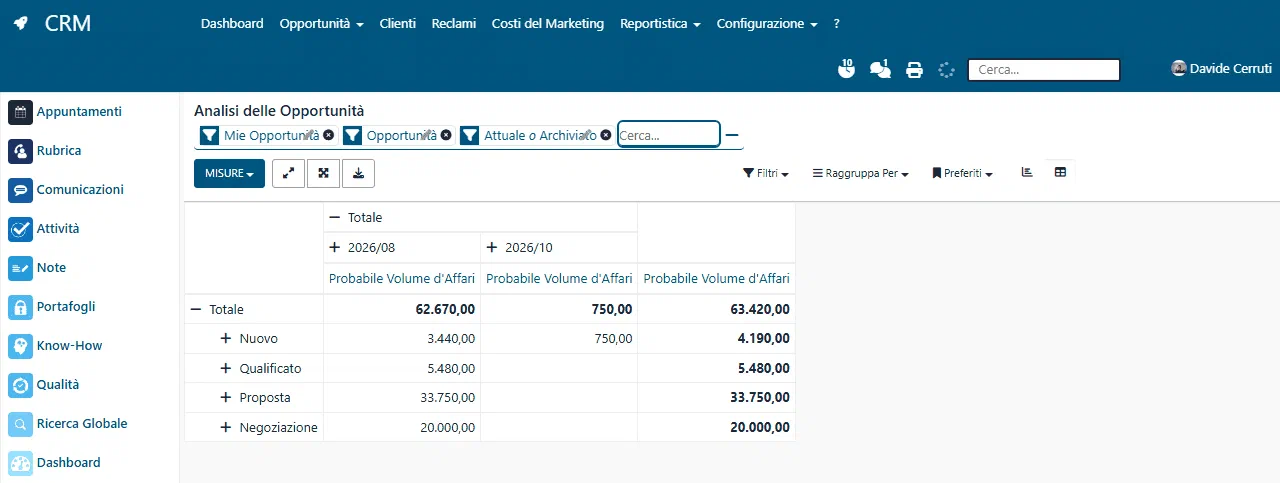The width and height of the screenshot is (1280, 483).
Task: Open Portafogli lock icon in sidebar
Action: (x=21, y=307)
